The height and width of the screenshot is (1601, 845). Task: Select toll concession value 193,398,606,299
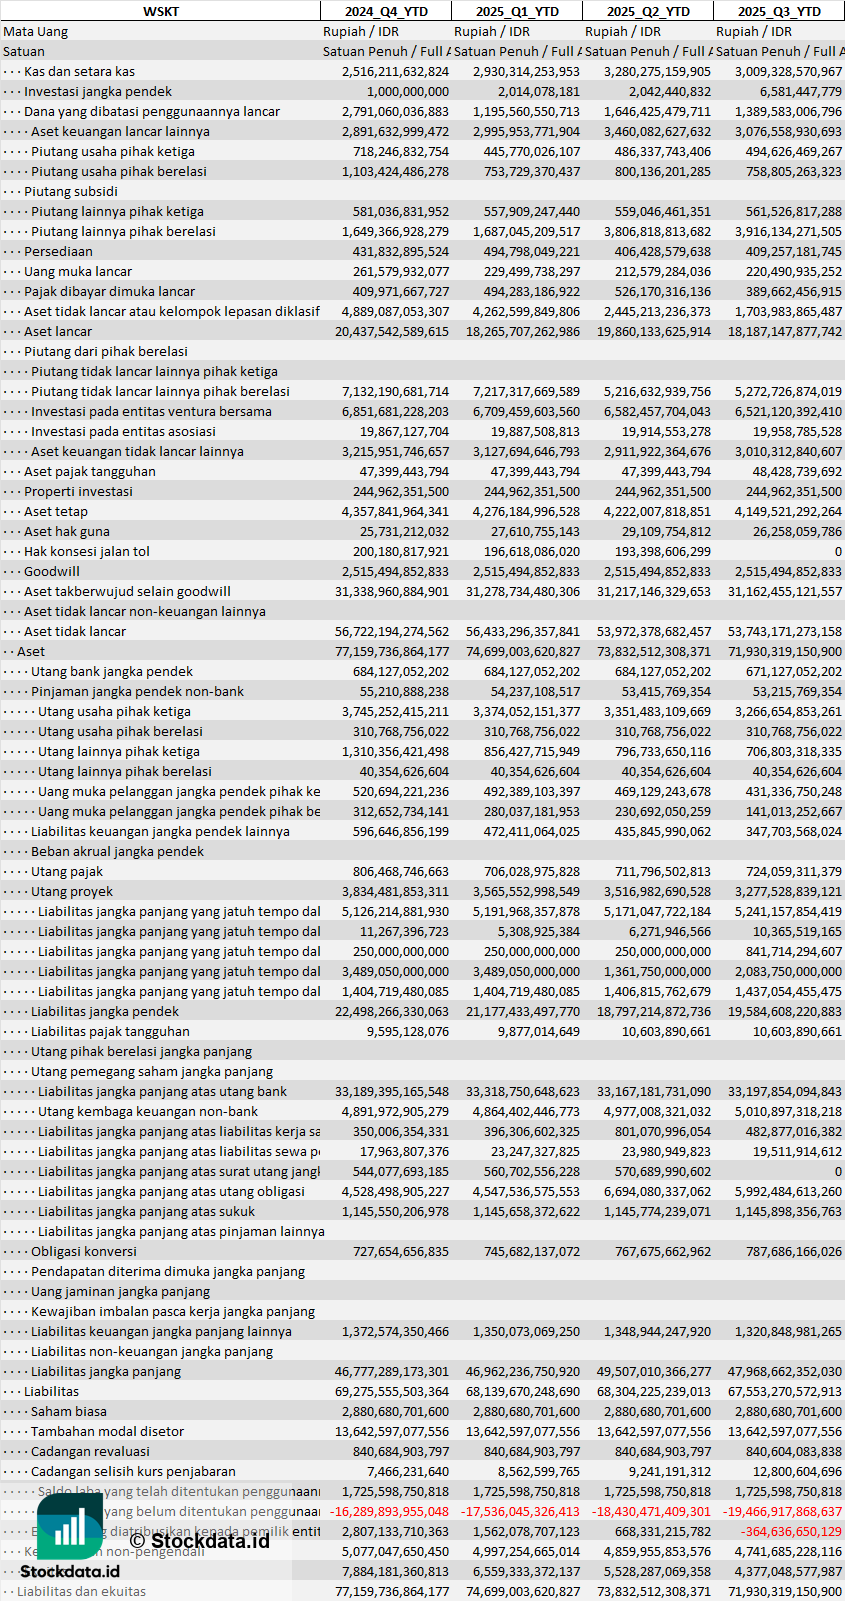[663, 551]
